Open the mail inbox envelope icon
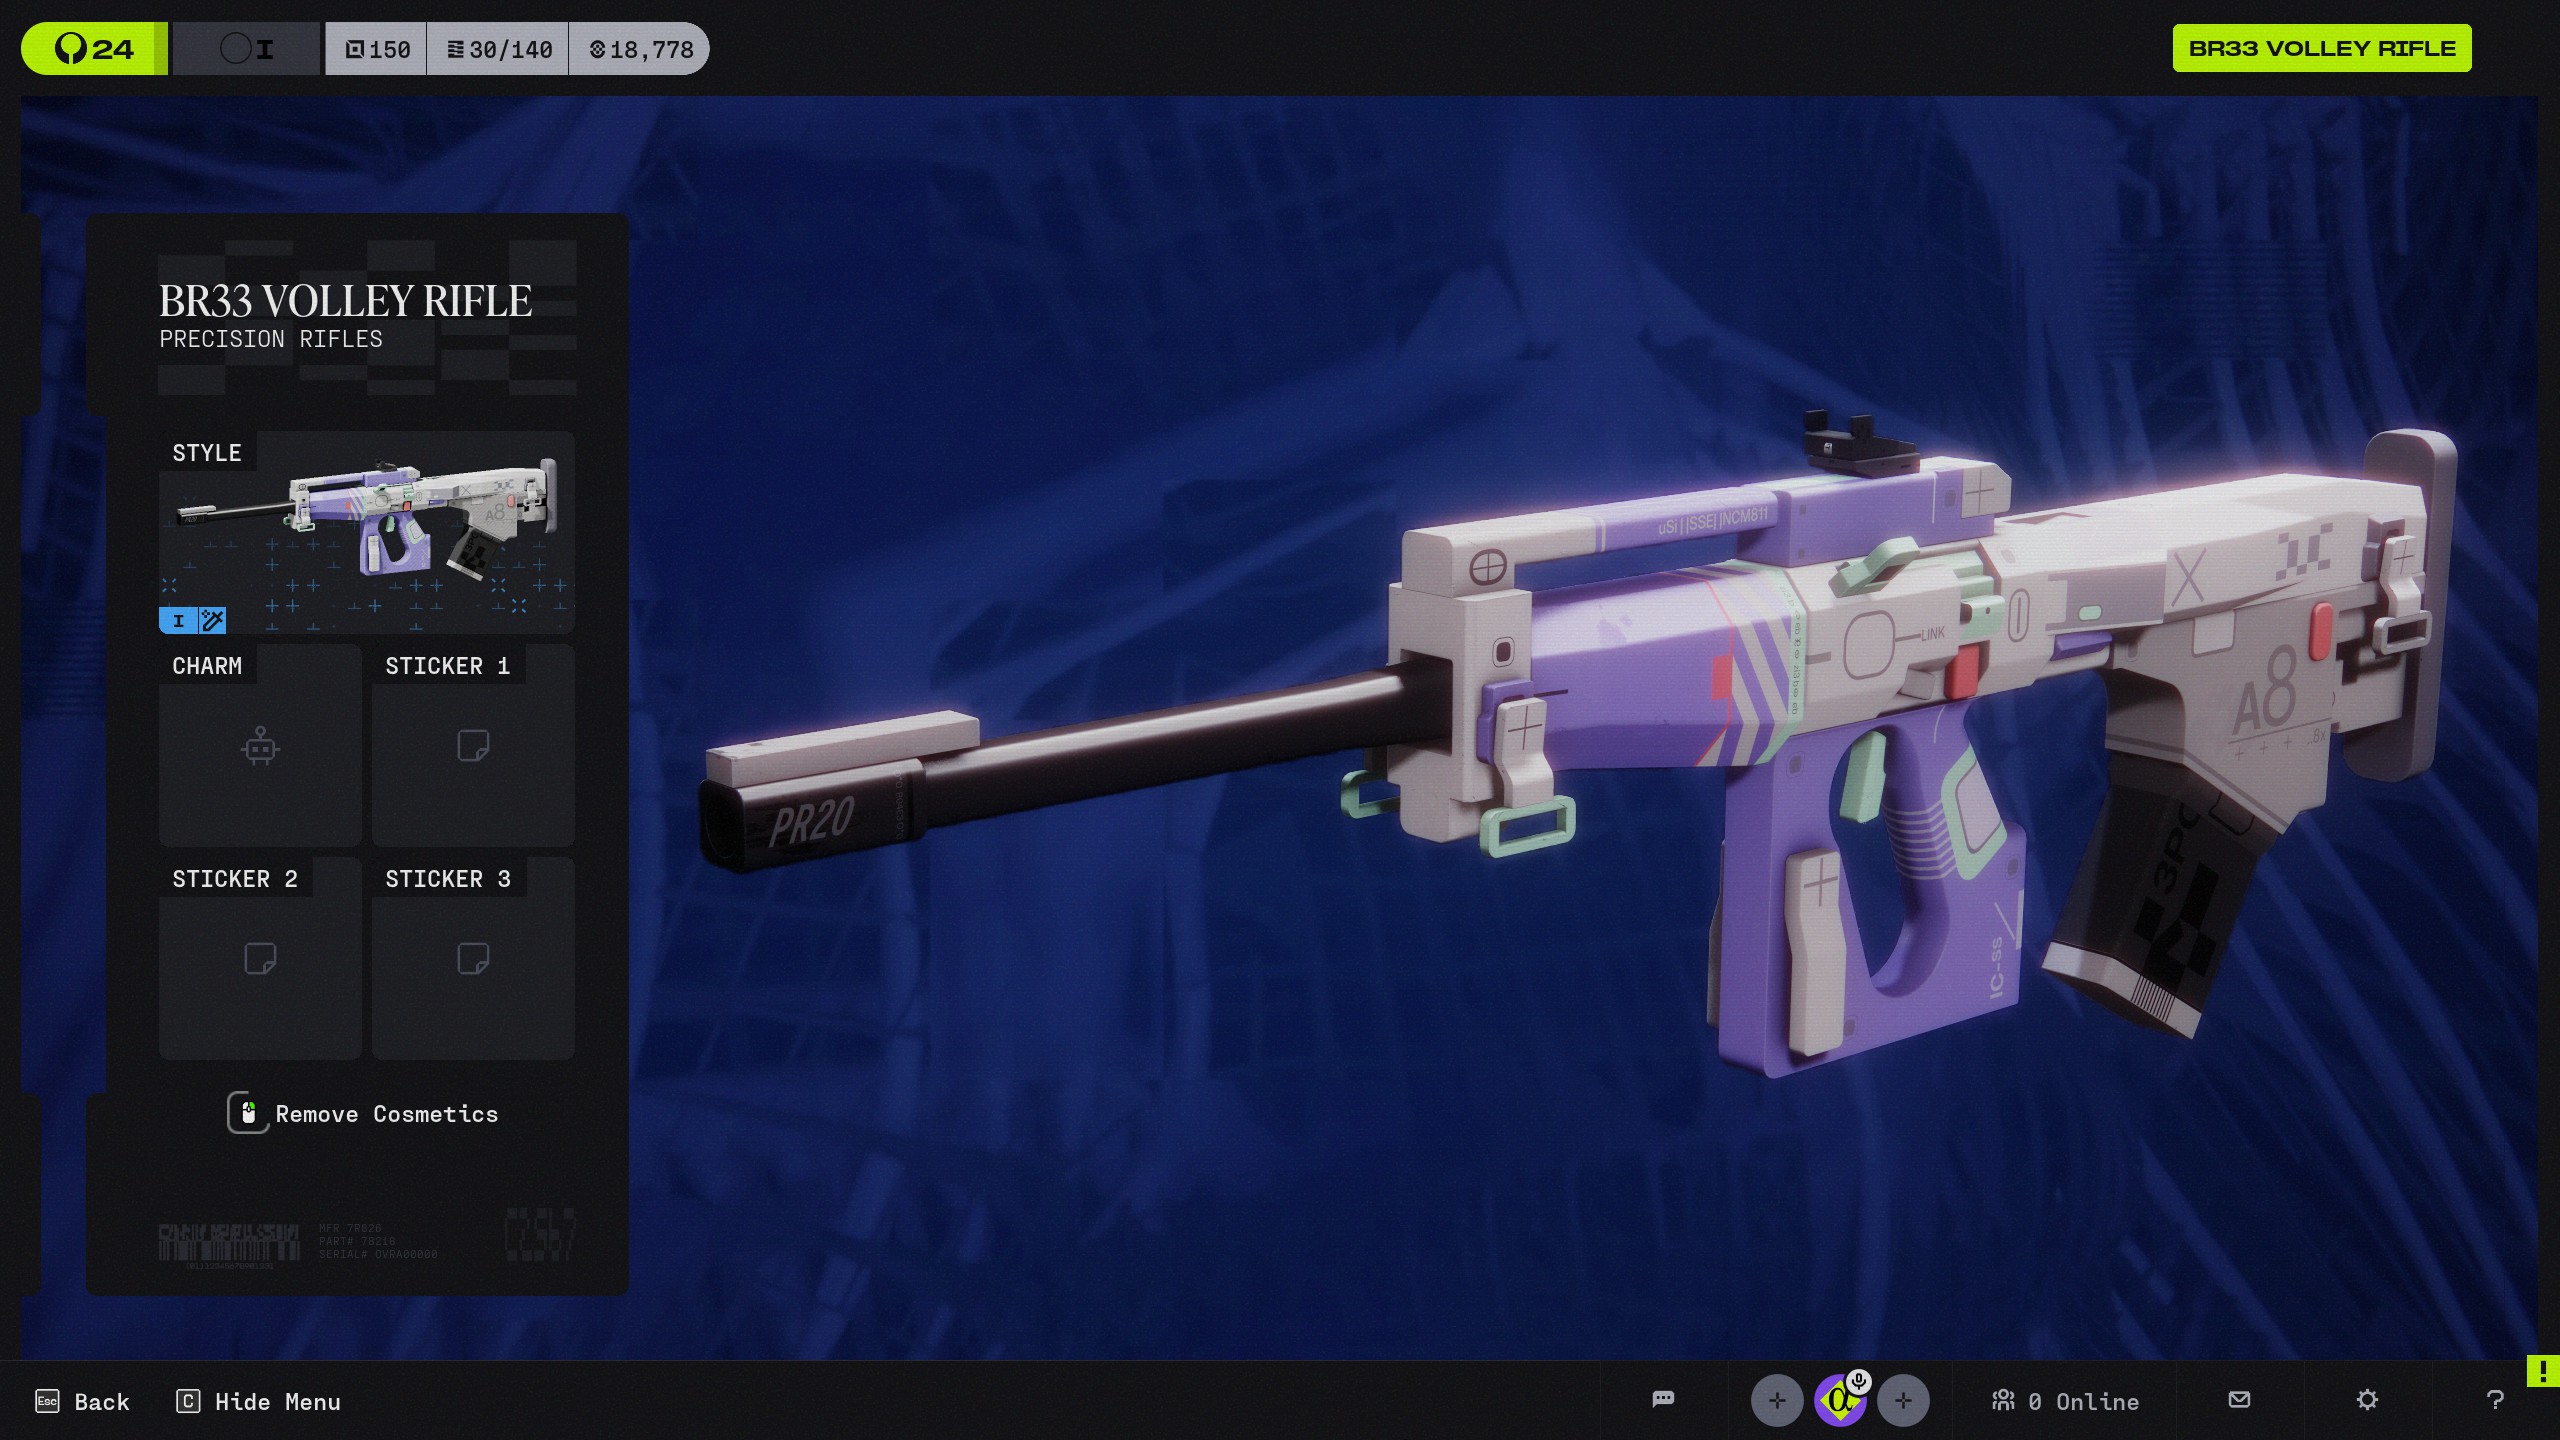 tap(2240, 1400)
